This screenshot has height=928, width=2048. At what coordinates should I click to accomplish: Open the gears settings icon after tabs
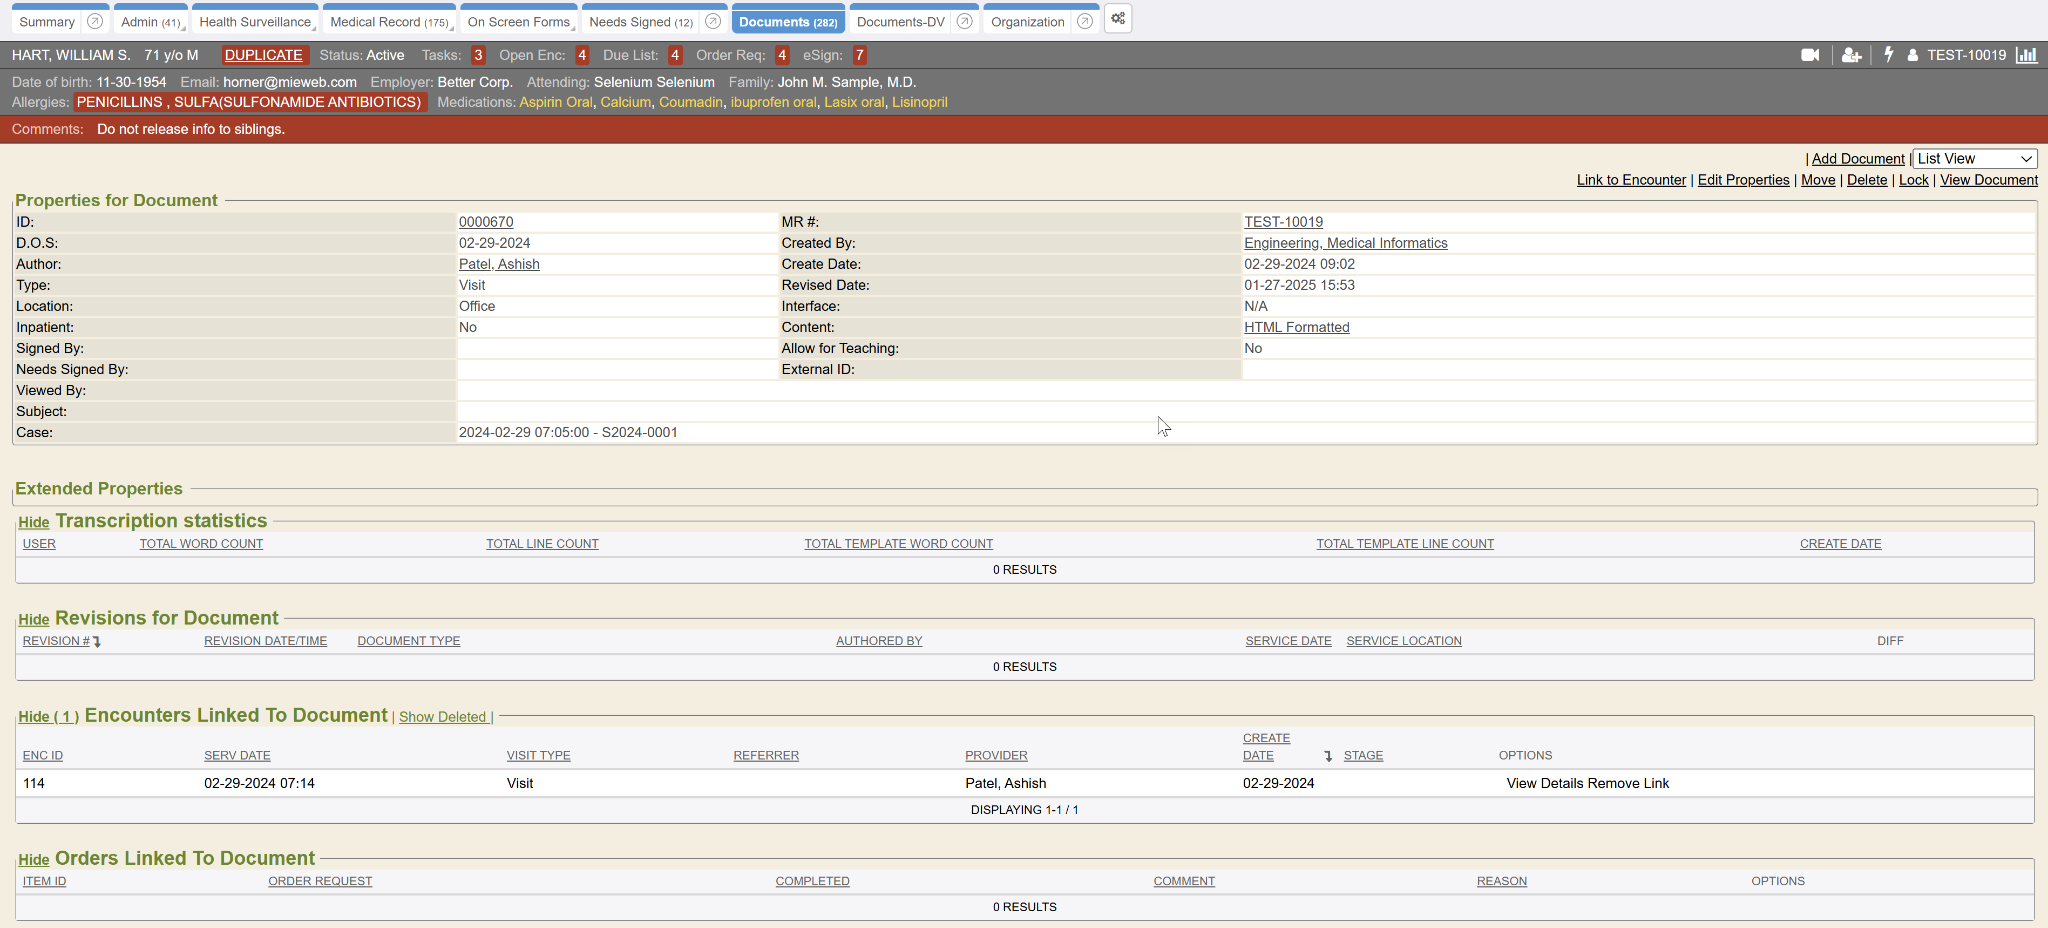click(x=1118, y=19)
